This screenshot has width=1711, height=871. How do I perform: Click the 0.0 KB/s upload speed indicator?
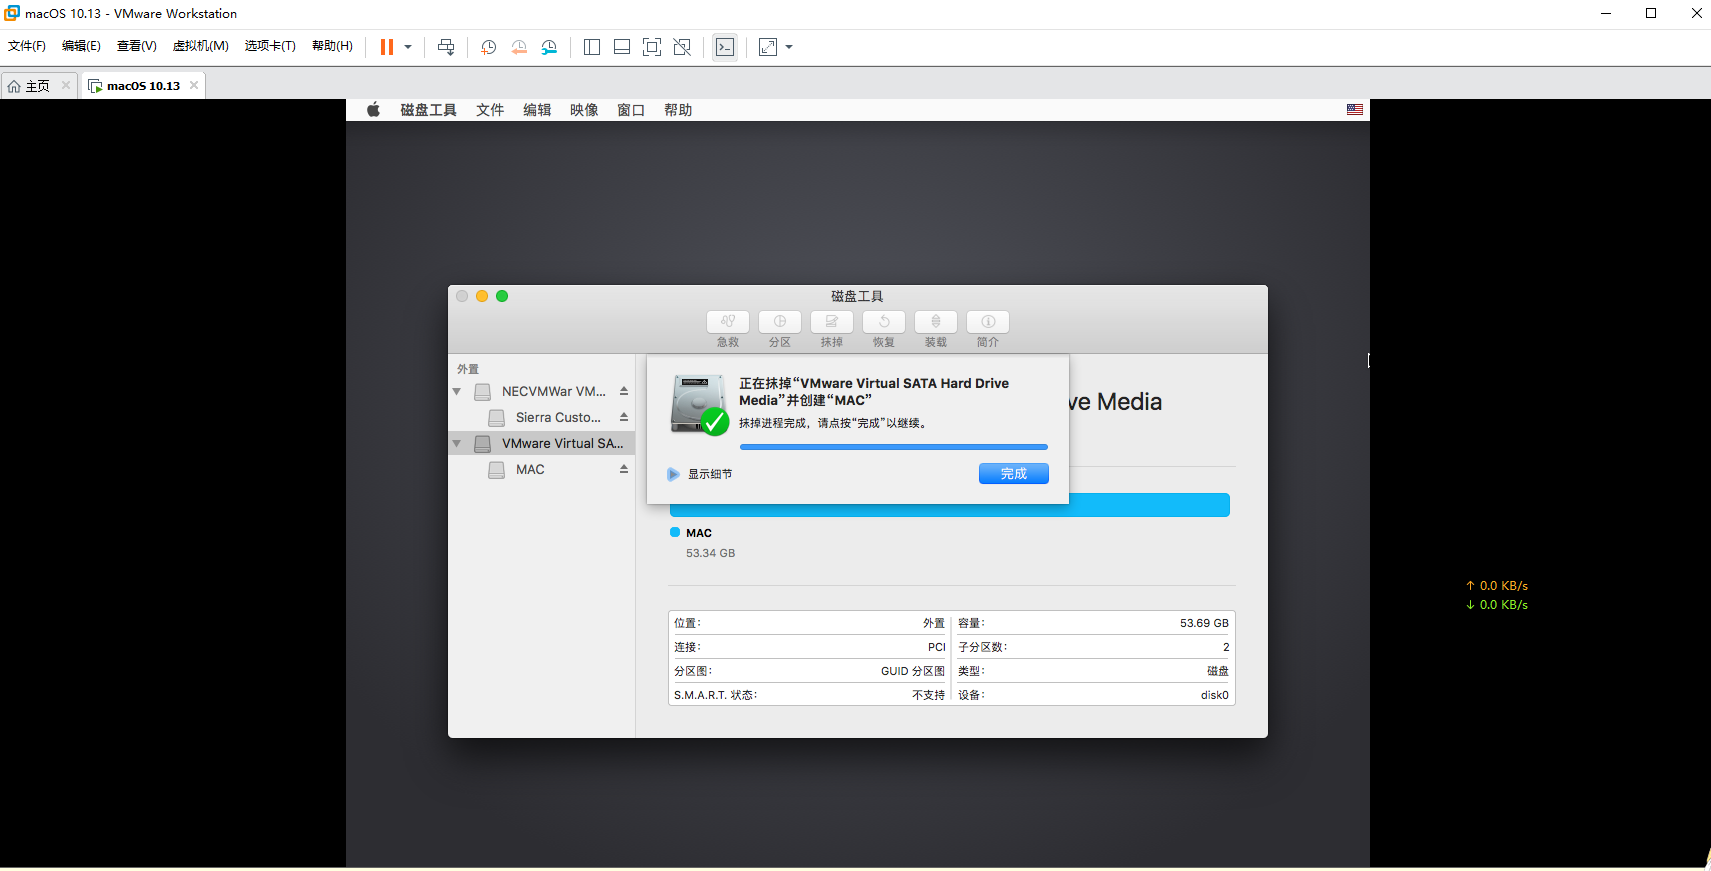(1496, 586)
